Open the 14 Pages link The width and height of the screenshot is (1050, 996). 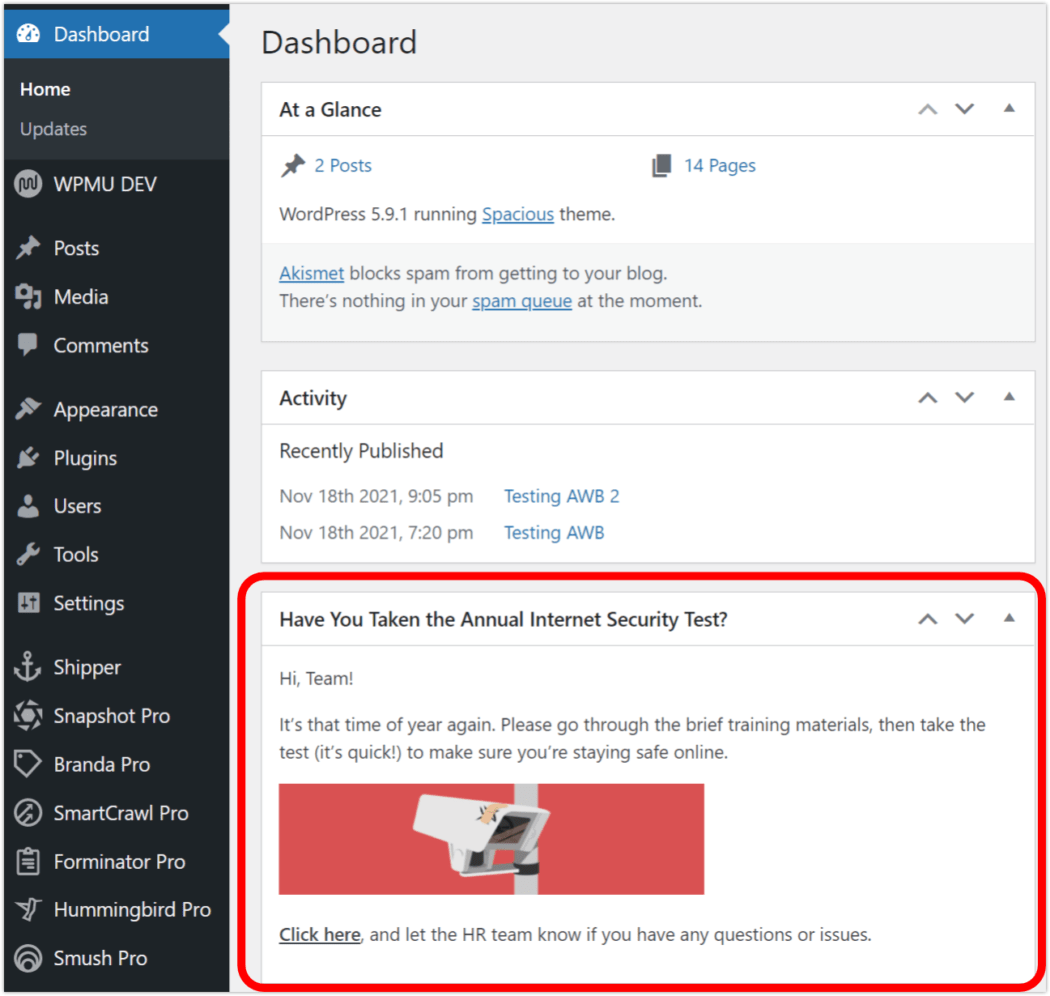pos(719,165)
